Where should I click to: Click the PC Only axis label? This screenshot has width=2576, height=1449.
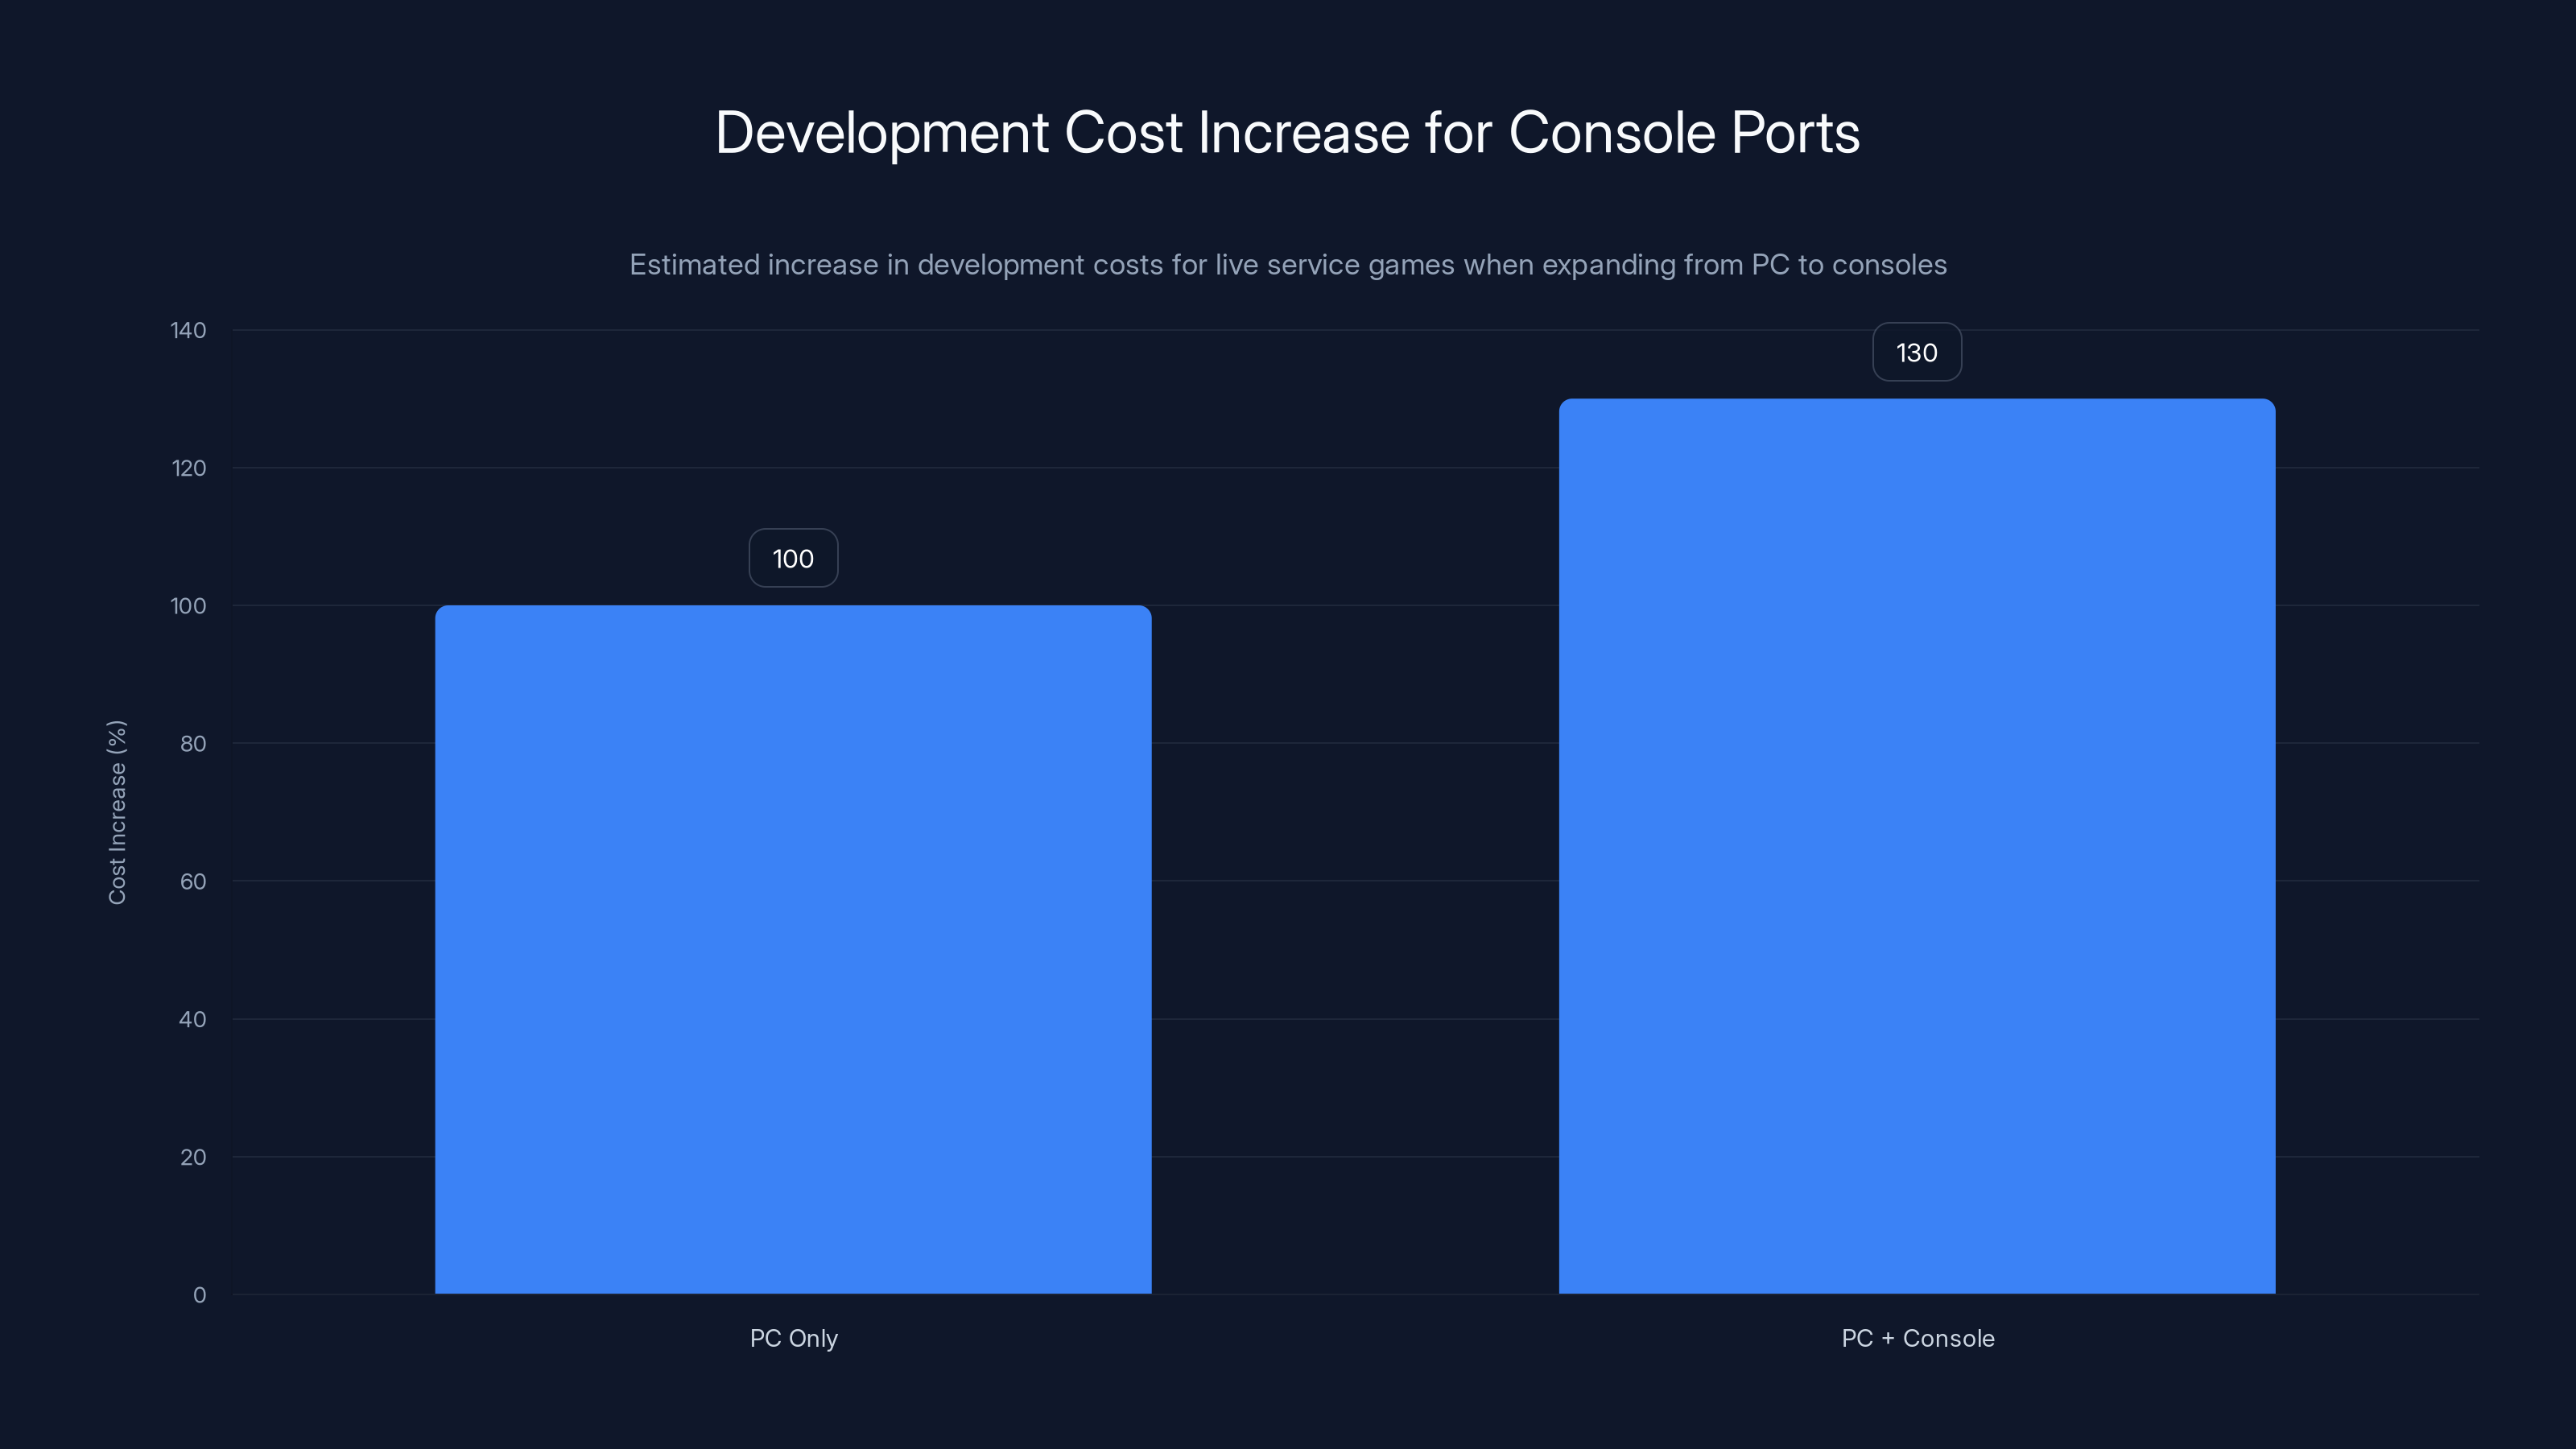pyautogui.click(x=793, y=1338)
